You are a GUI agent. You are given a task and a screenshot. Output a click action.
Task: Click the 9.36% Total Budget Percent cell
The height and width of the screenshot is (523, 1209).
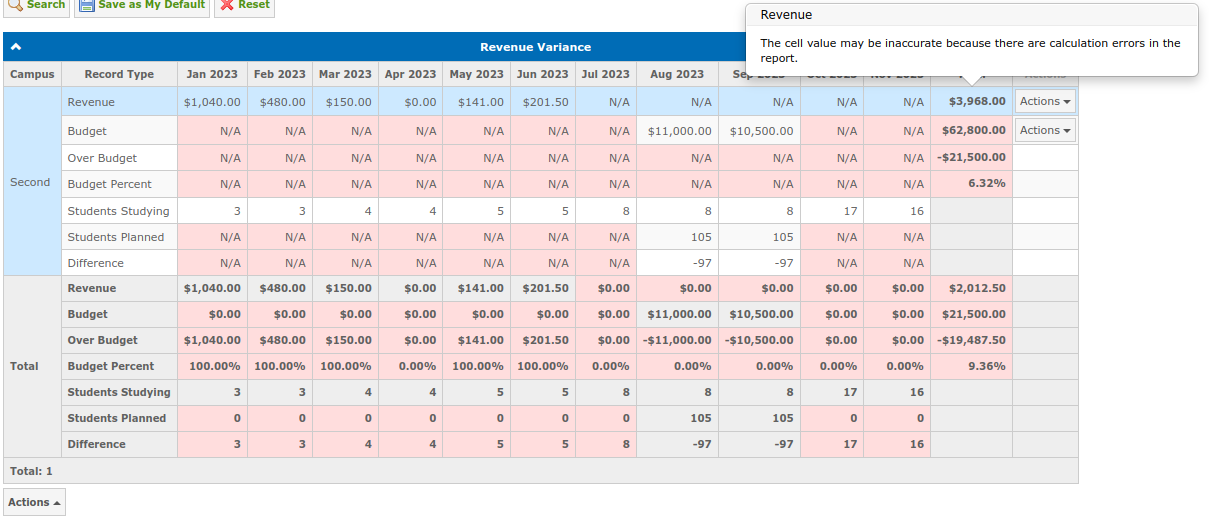[971, 366]
